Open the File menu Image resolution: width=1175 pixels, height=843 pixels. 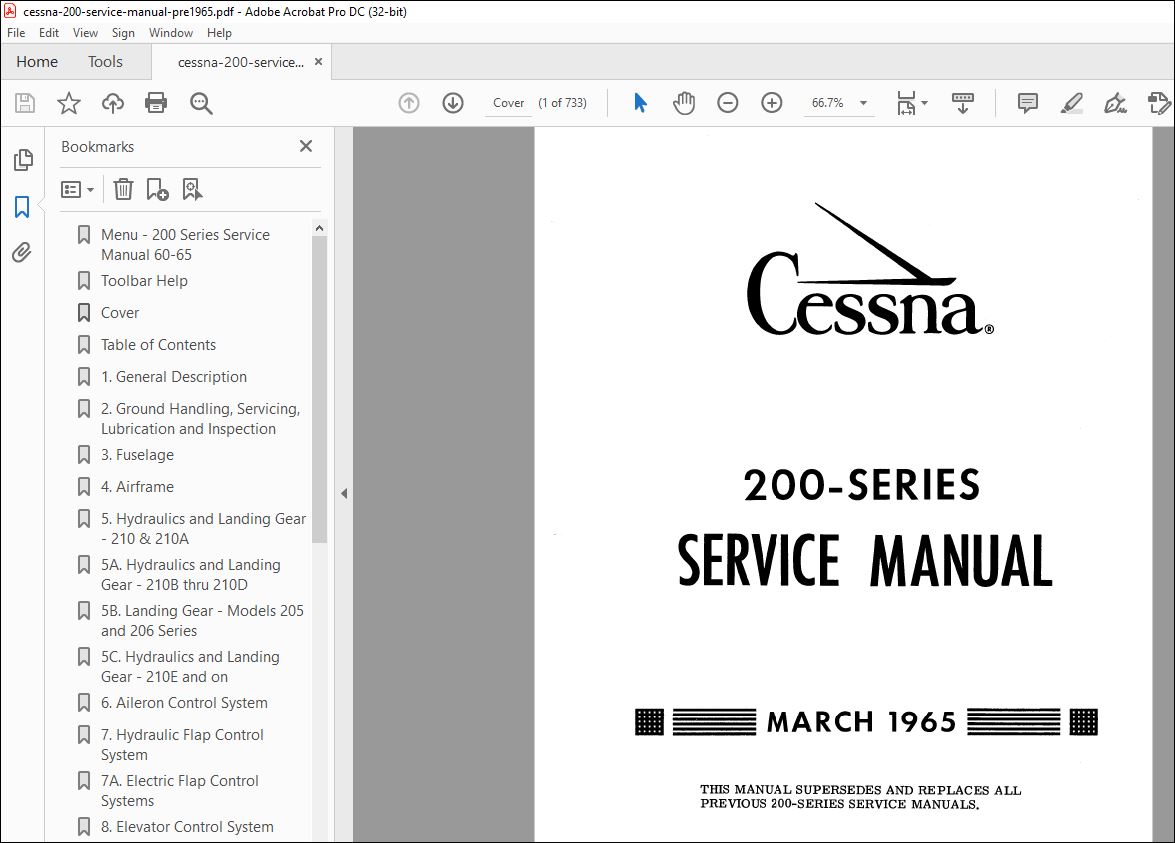pyautogui.click(x=16, y=33)
